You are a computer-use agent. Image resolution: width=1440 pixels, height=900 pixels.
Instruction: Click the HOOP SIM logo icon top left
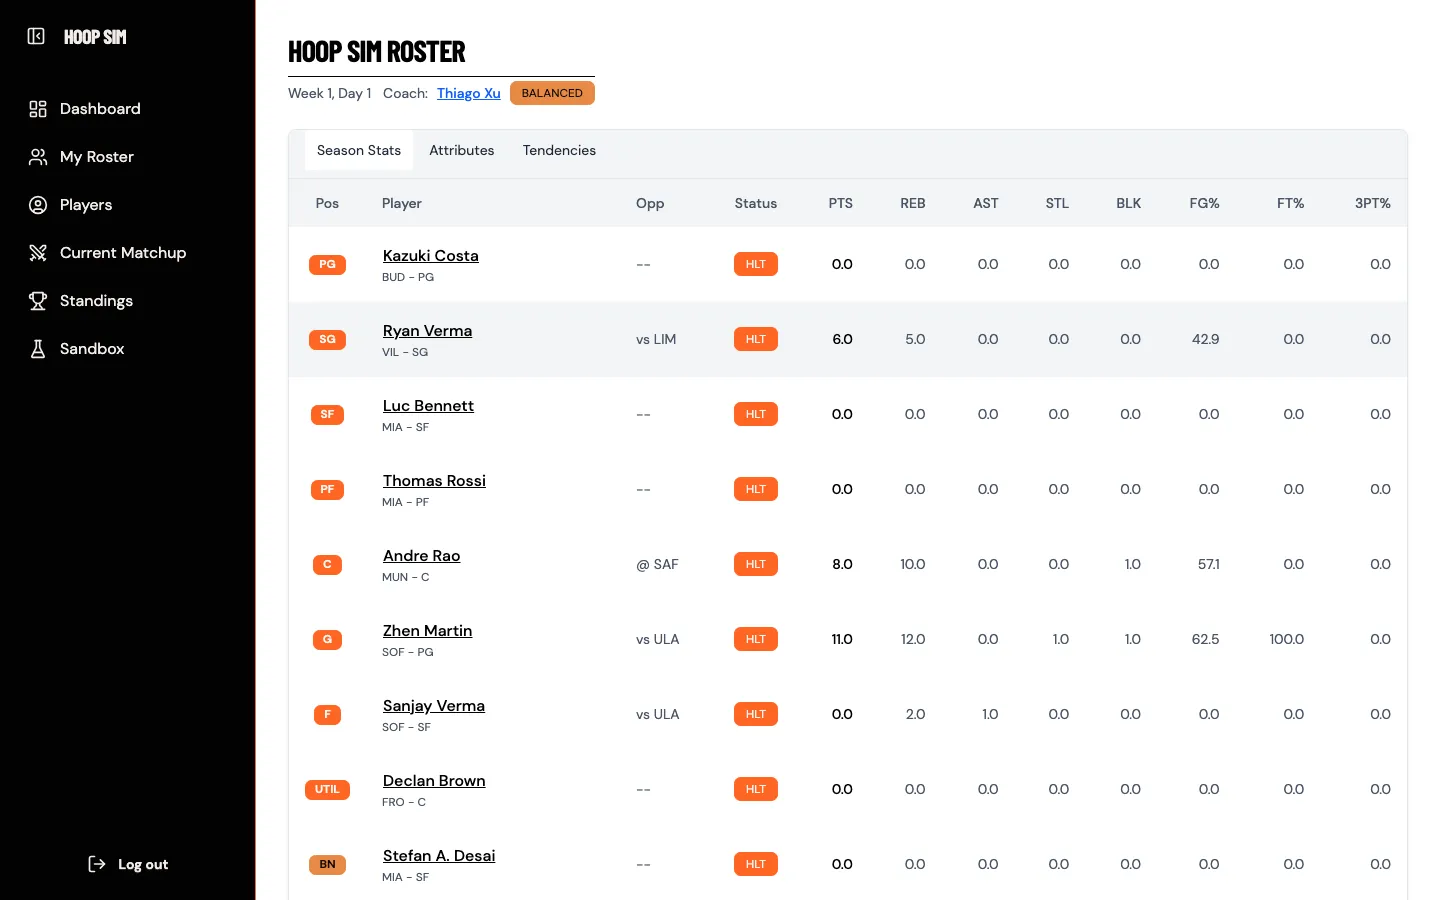36,36
